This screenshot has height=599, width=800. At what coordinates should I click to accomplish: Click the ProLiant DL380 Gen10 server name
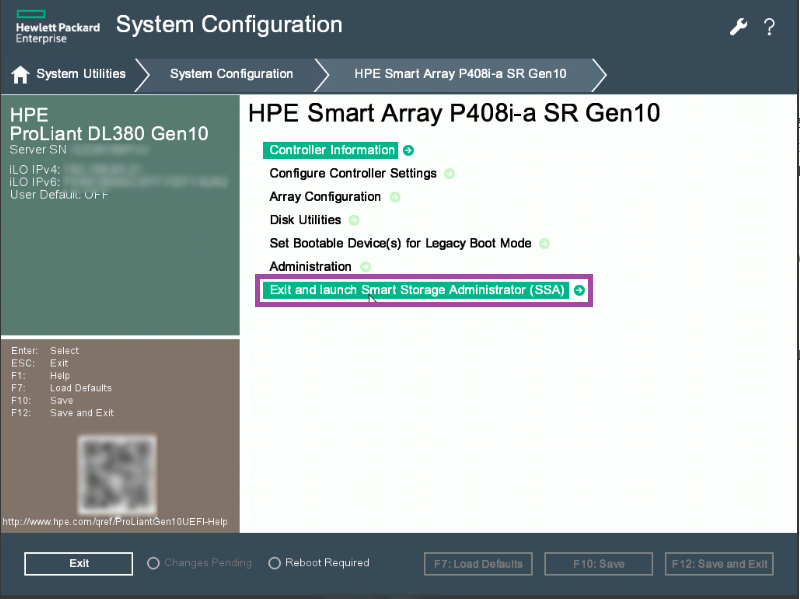109,134
